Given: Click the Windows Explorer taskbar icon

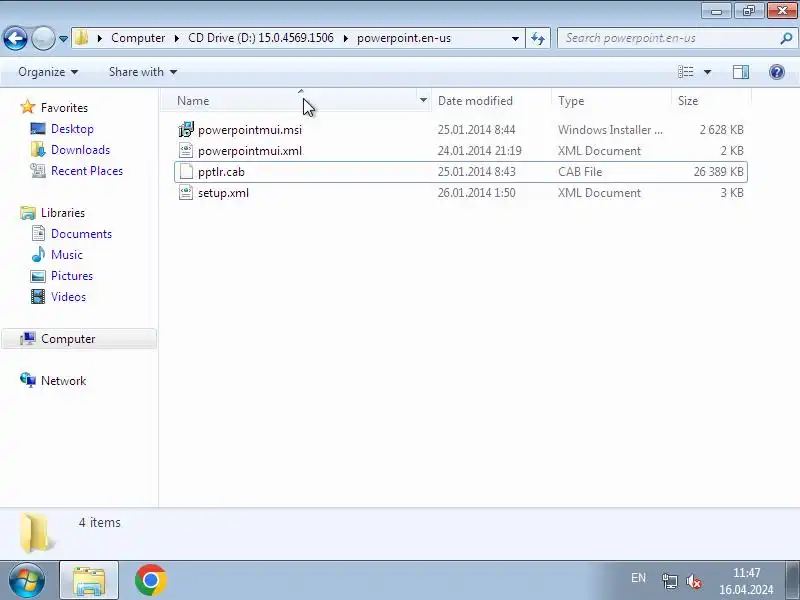Looking at the screenshot, I should [89, 580].
